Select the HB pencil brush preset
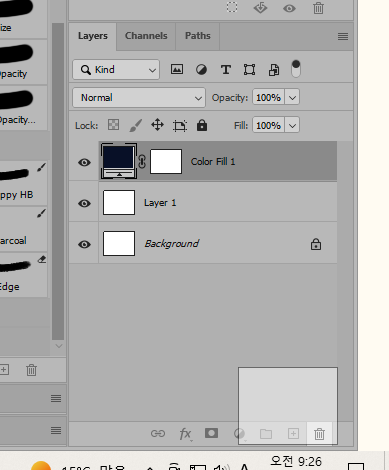Screen dimensions: 389x470 point(23,183)
